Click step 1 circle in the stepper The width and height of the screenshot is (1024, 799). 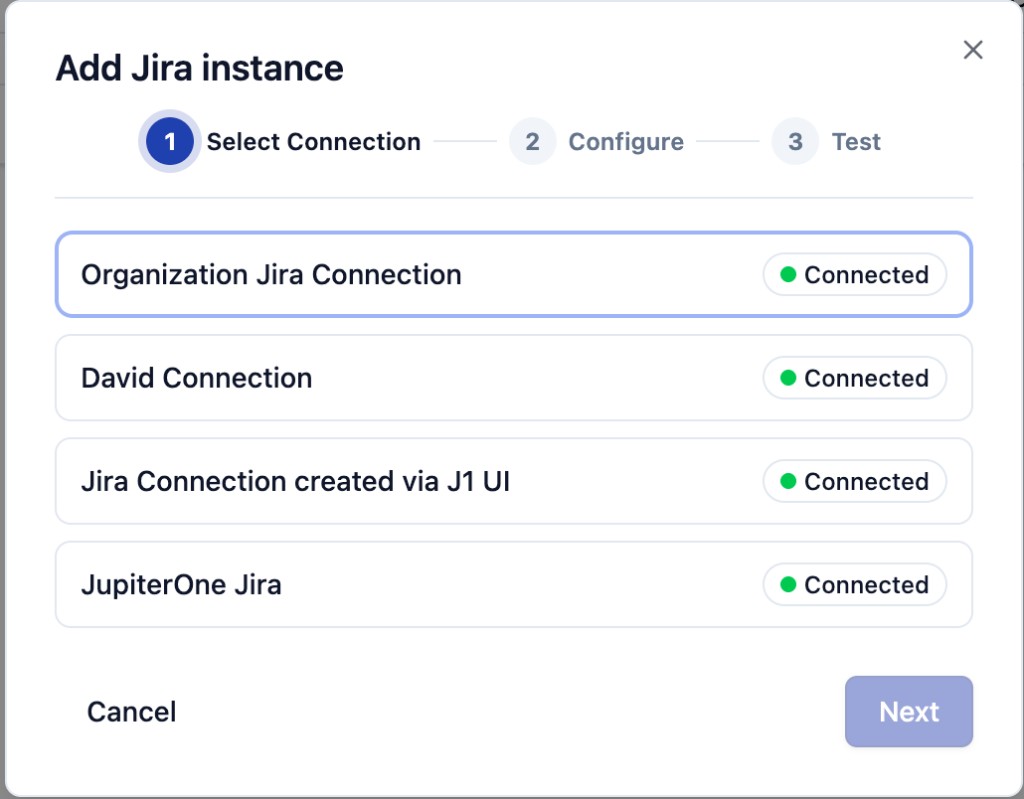170,141
